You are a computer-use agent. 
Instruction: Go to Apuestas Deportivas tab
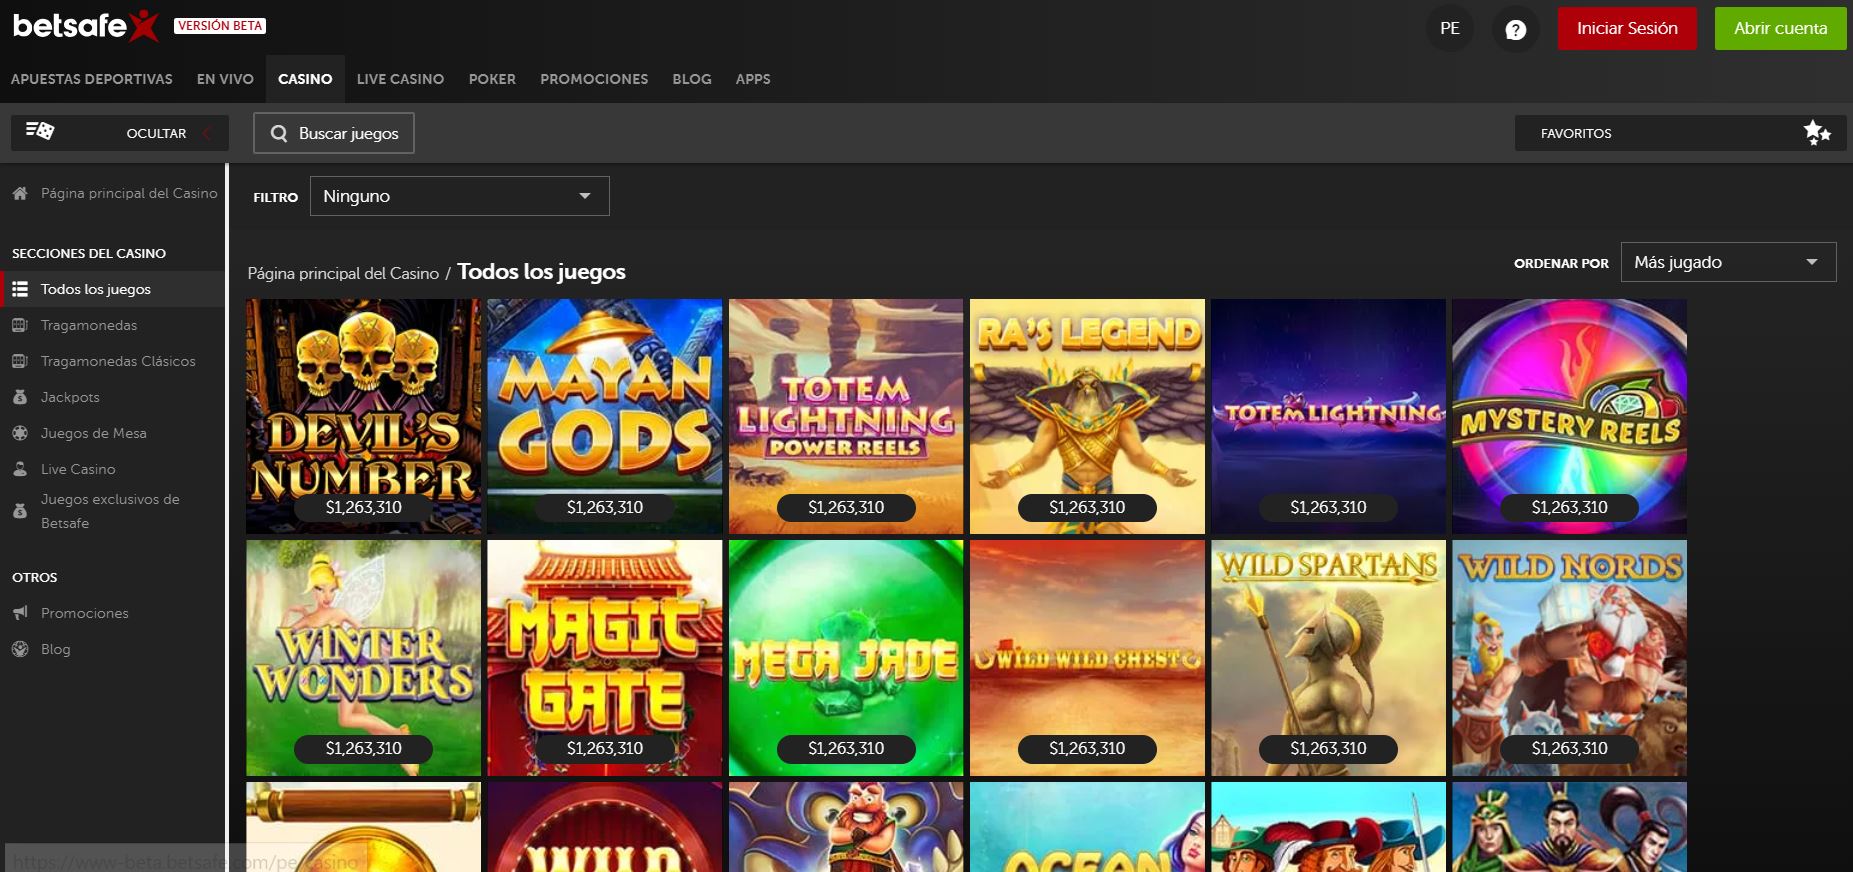[x=92, y=79]
